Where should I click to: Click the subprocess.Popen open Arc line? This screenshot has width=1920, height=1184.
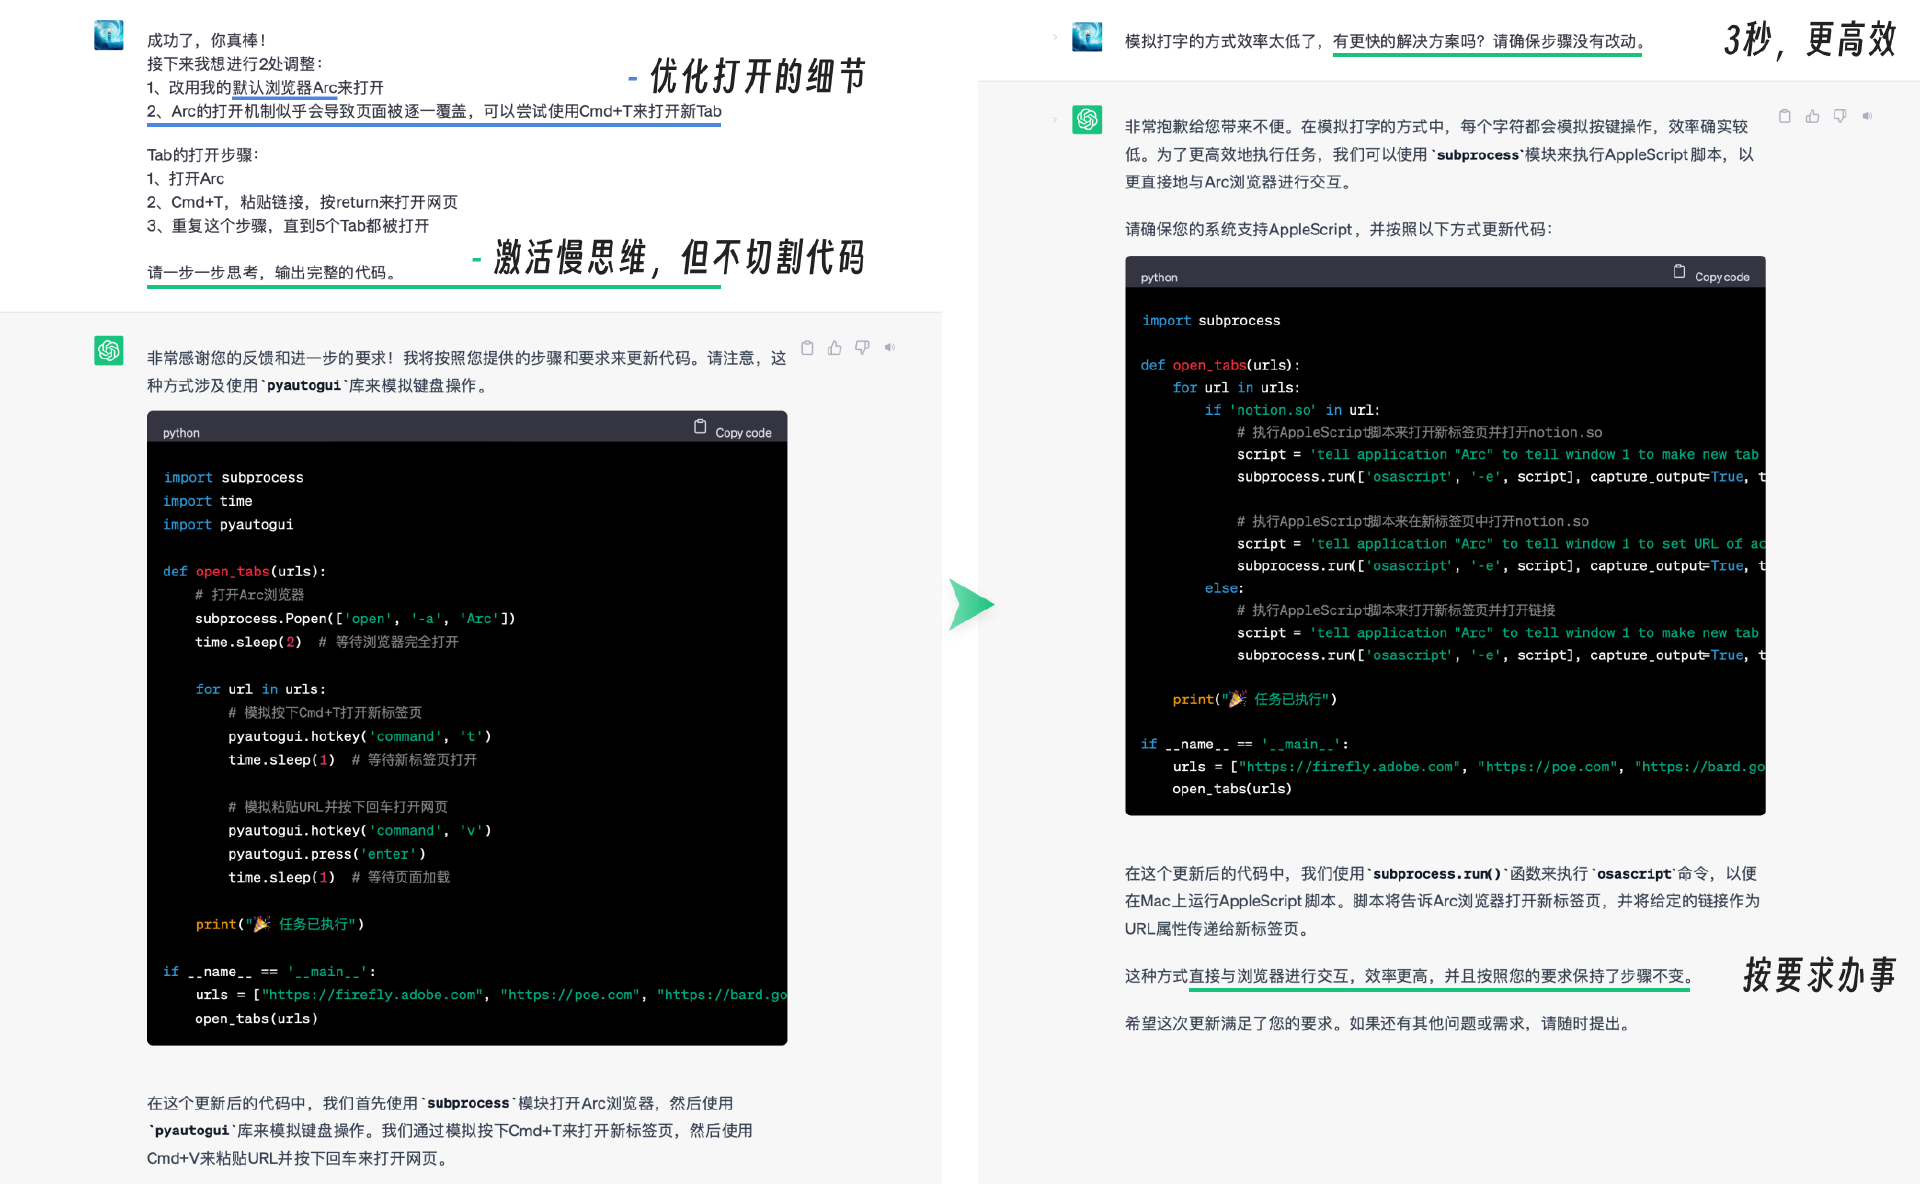tap(355, 618)
